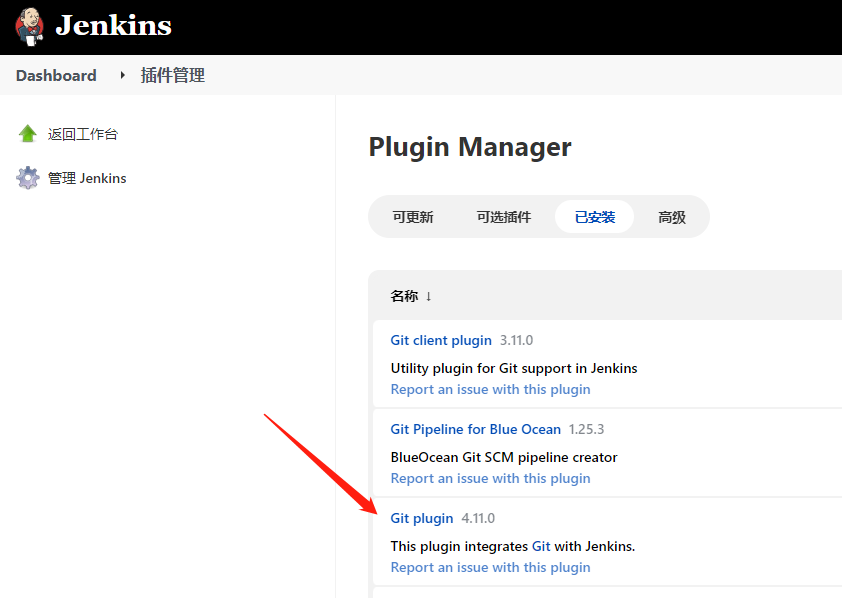Follow the Git link in plugin description
Viewport: 842px width, 598px height.
pyautogui.click(x=541, y=546)
